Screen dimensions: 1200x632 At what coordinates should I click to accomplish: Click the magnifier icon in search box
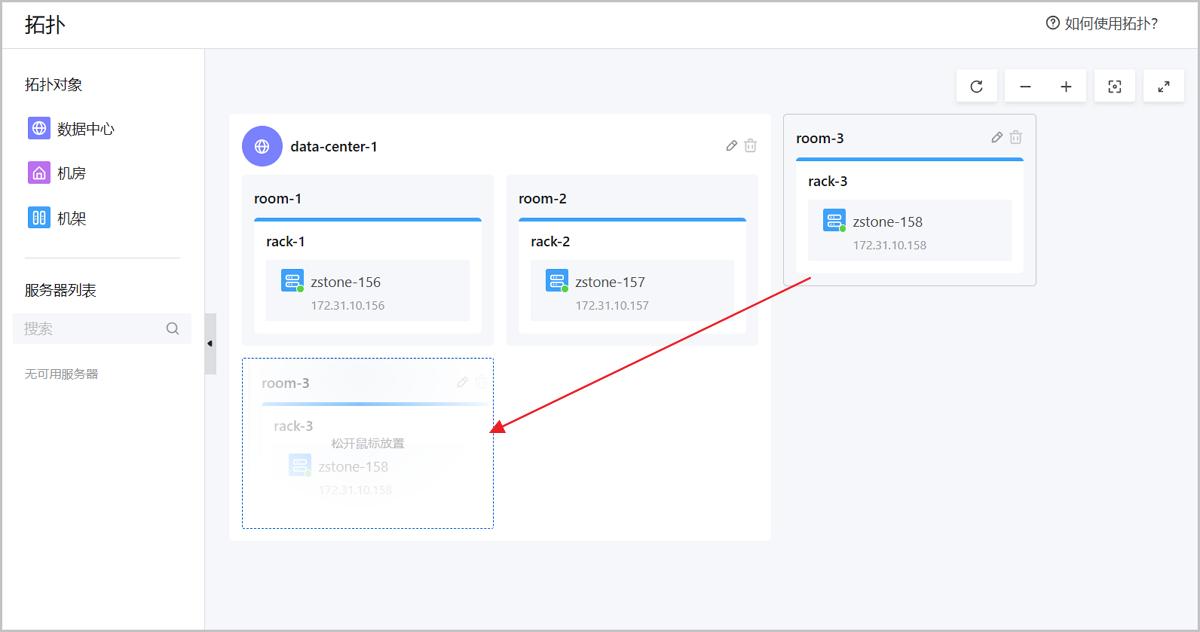click(x=172, y=328)
